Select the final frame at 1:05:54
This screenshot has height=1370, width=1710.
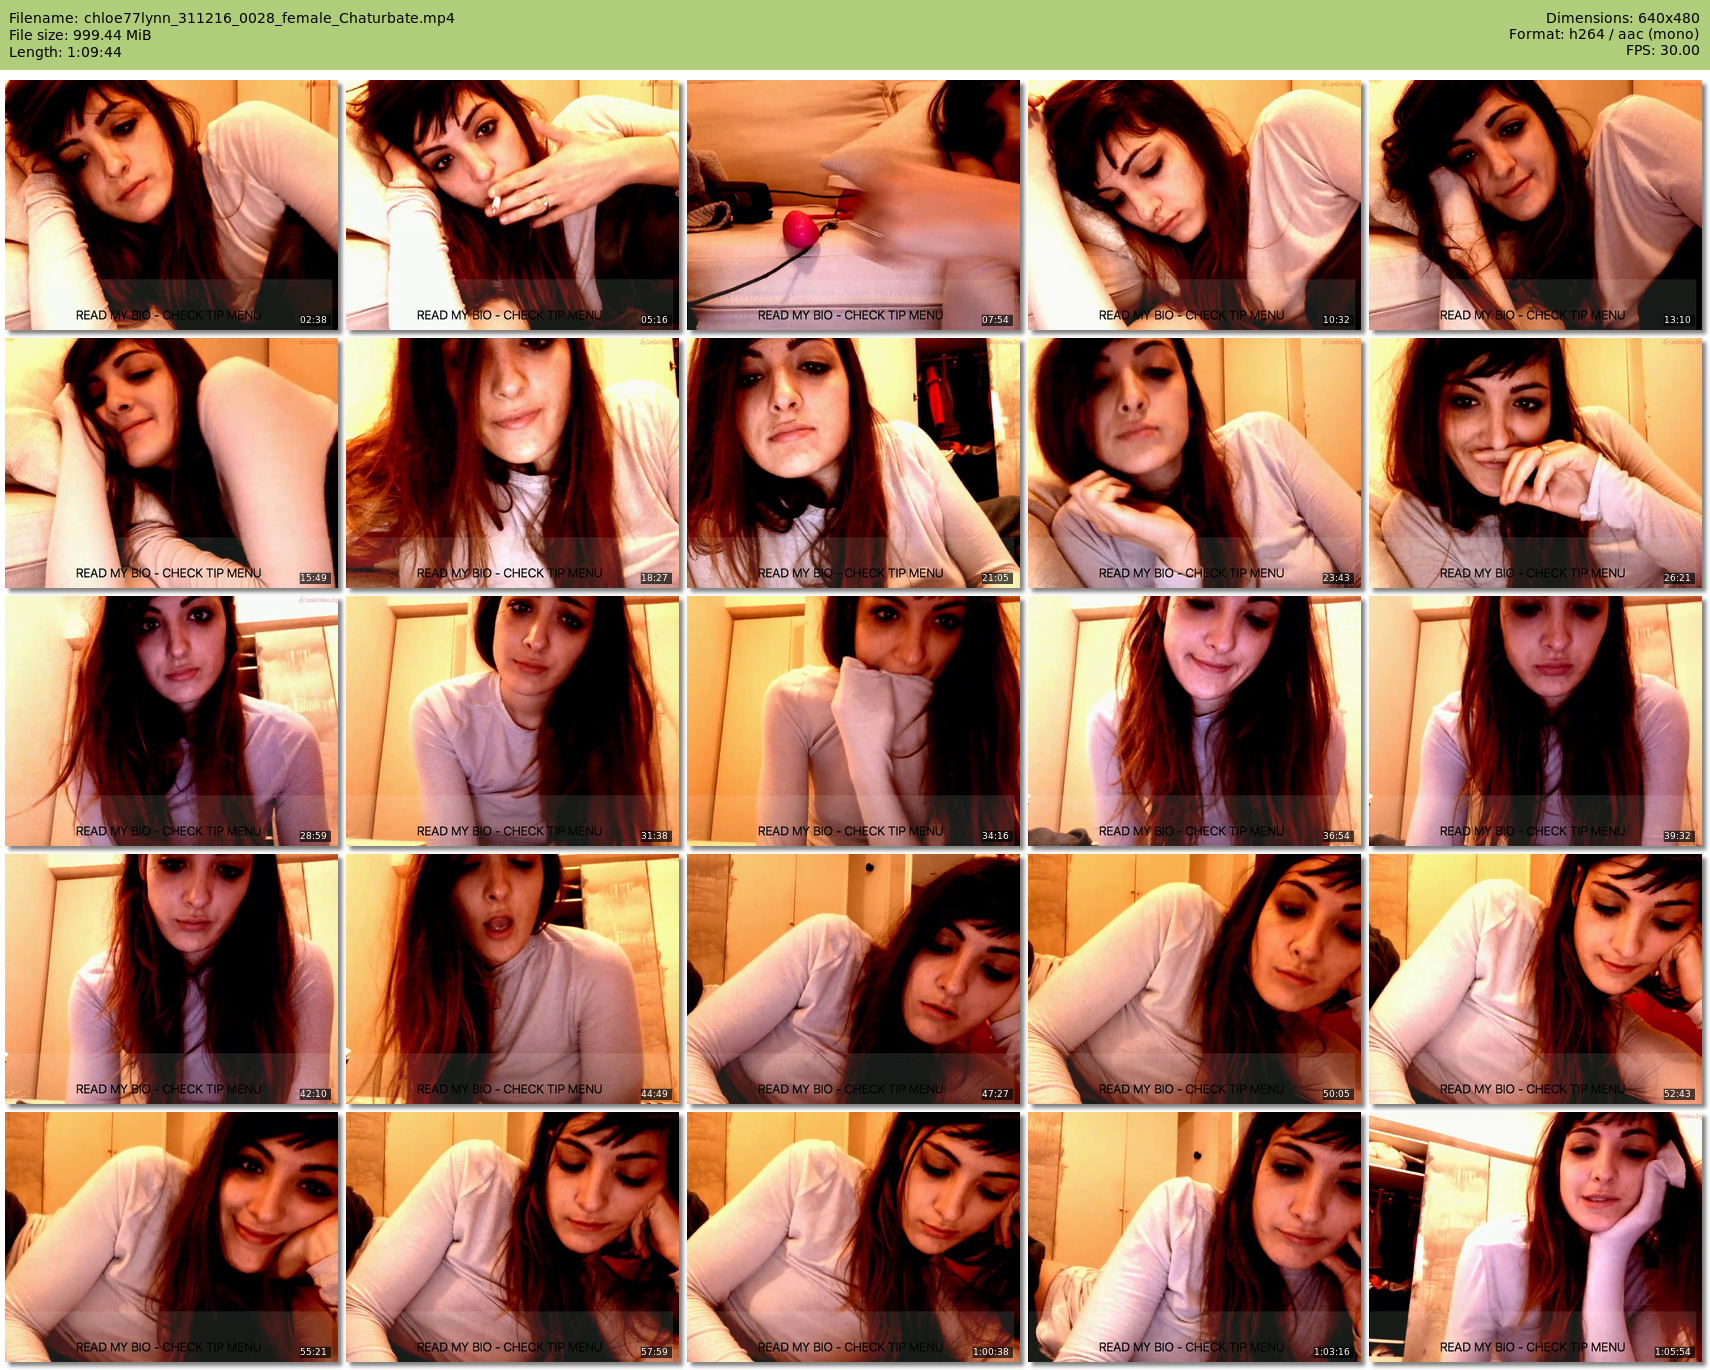pyautogui.click(x=1535, y=1237)
